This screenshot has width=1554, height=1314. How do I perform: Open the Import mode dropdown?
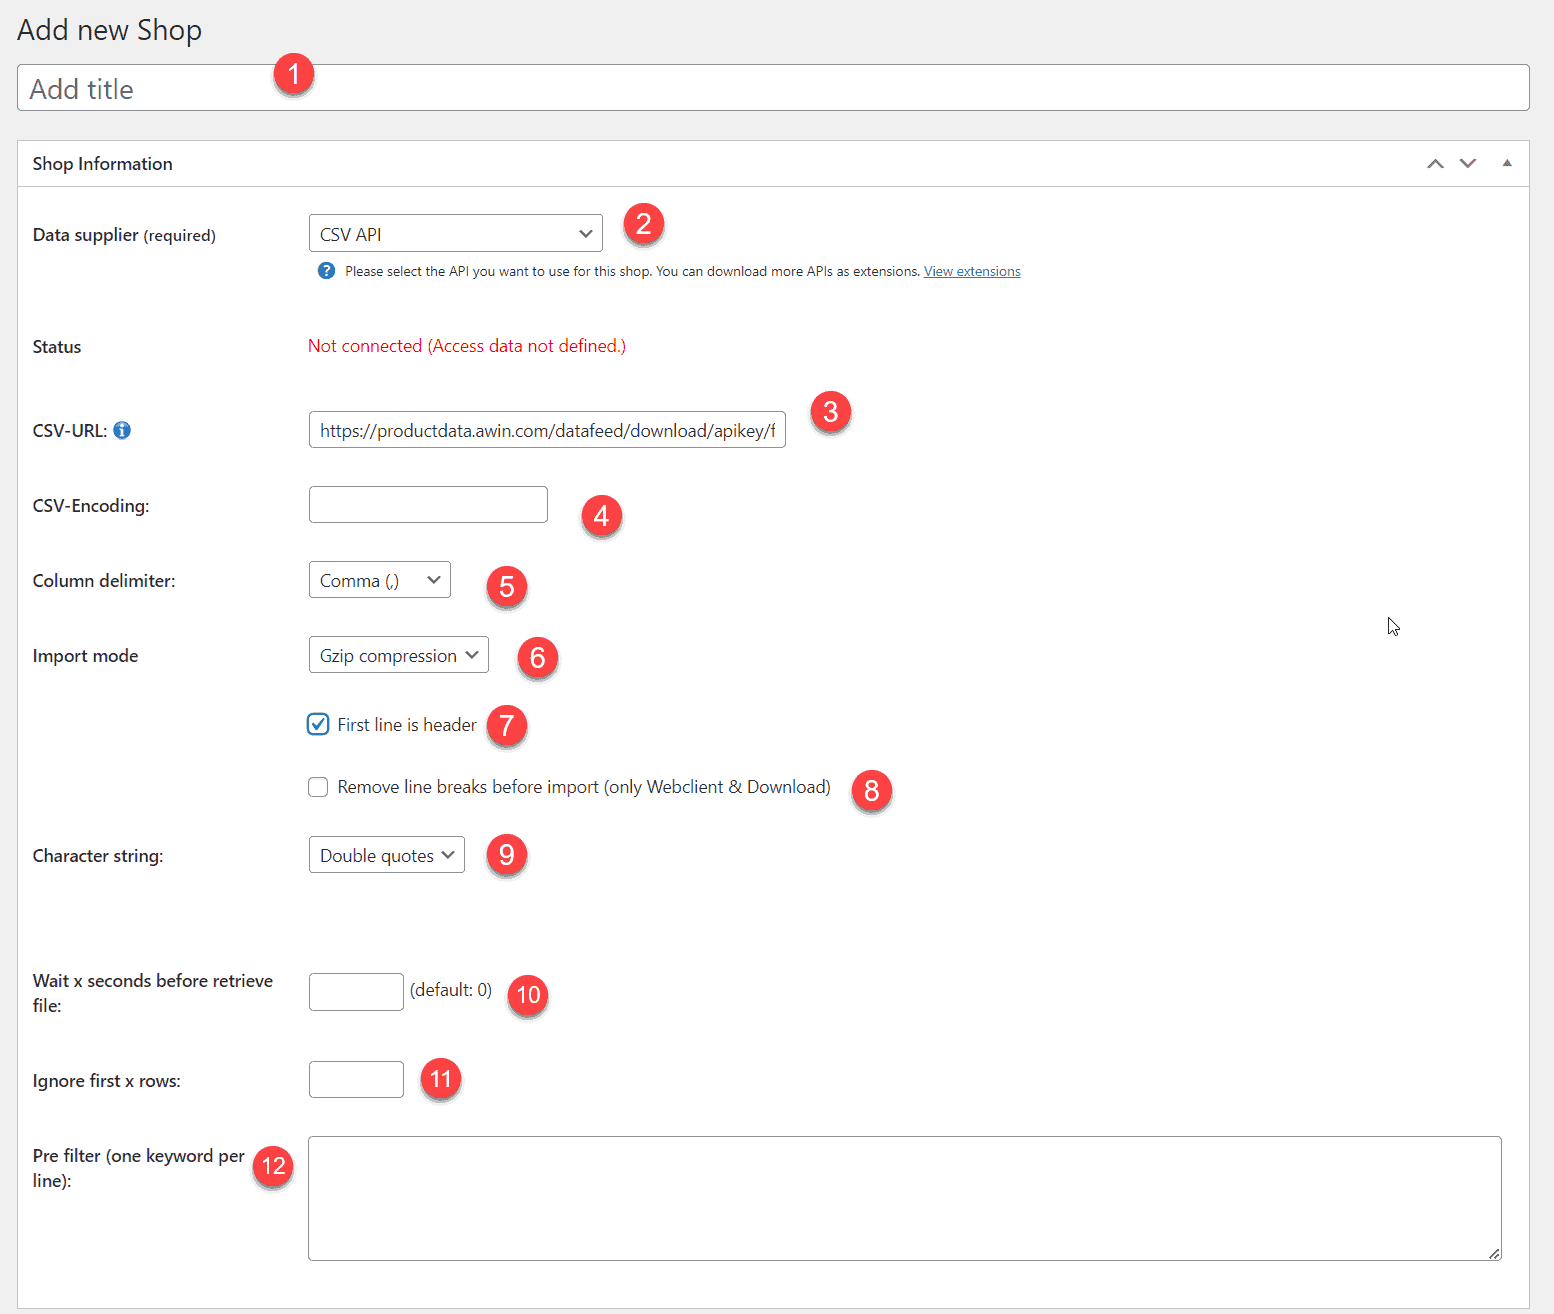(398, 655)
